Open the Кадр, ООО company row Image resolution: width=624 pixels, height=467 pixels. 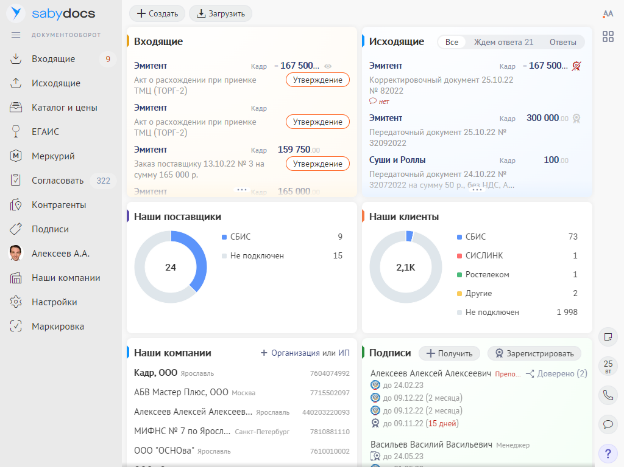(x=242, y=373)
